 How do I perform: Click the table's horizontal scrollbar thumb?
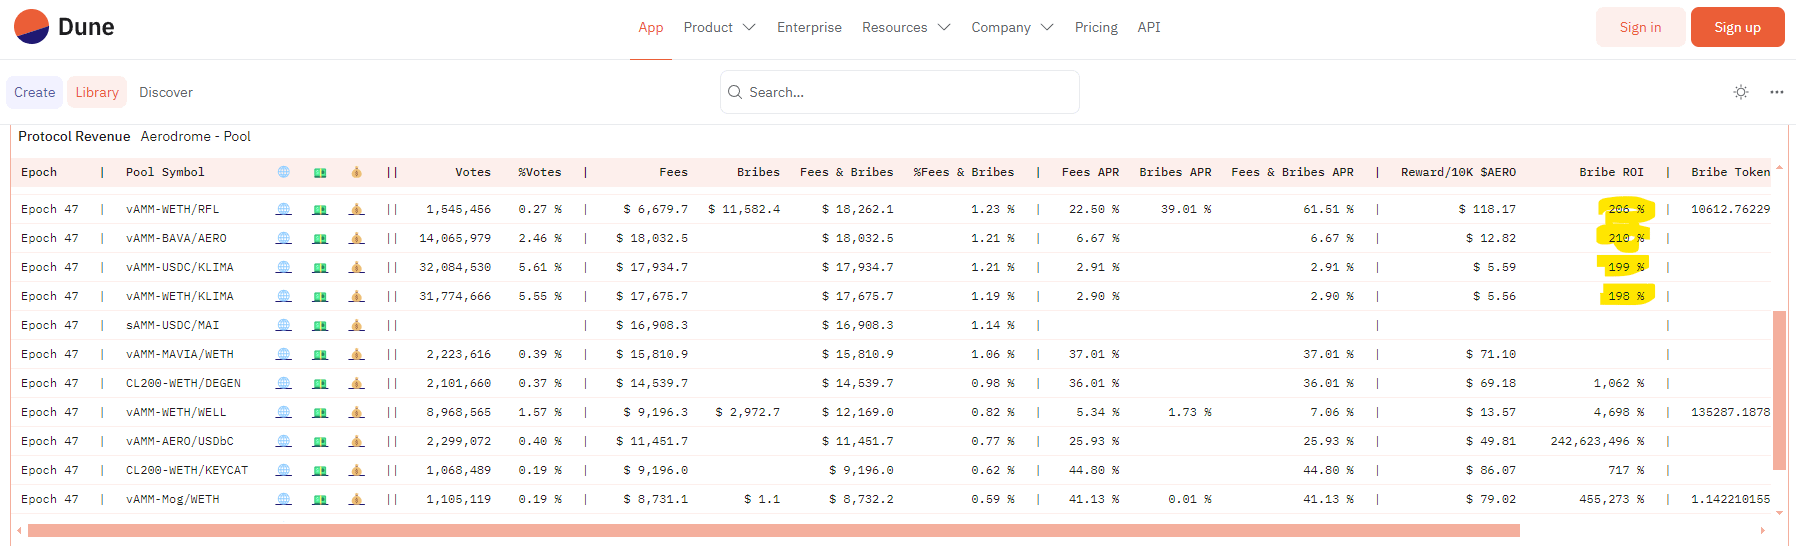click(774, 531)
